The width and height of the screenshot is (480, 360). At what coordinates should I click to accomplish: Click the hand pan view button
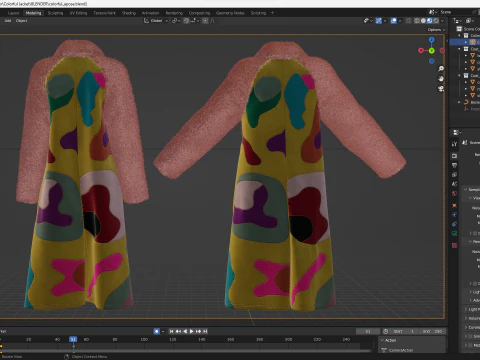(x=441, y=79)
